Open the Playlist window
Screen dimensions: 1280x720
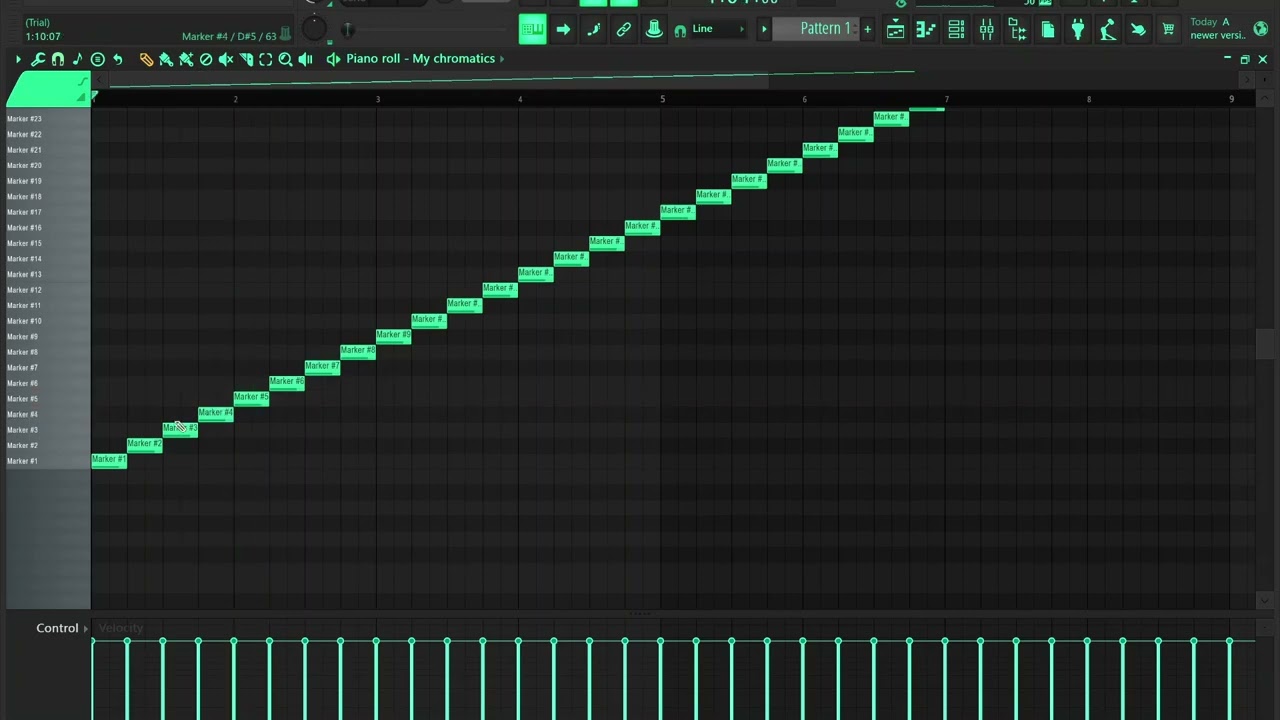(895, 30)
